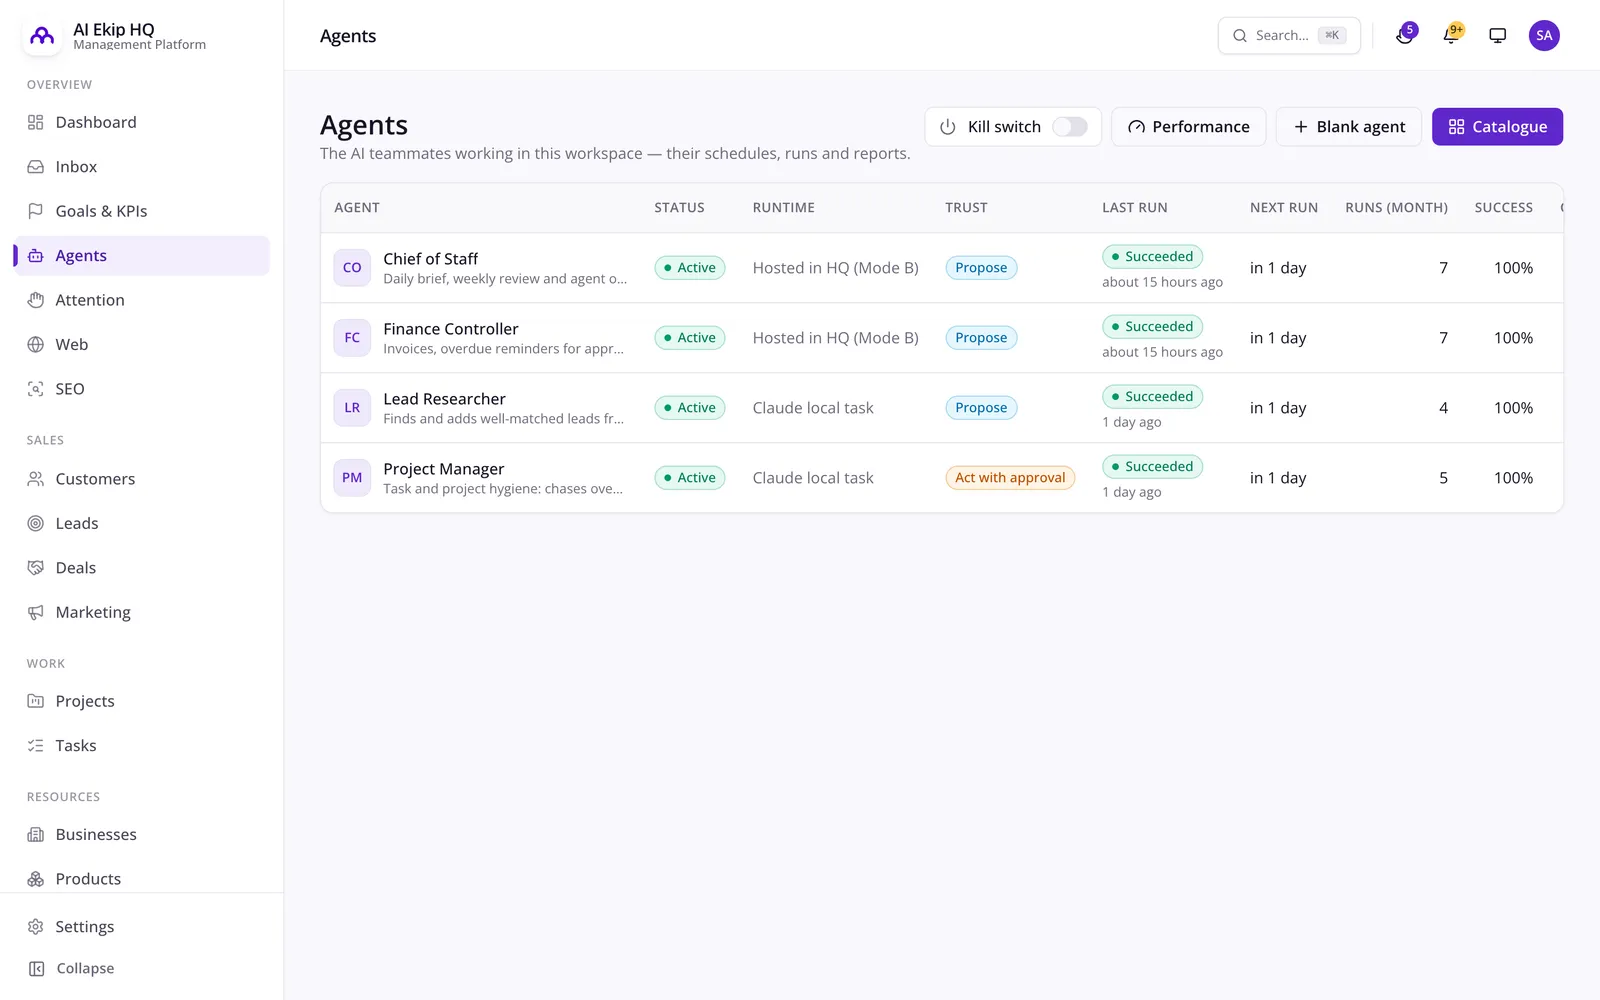Click Propose badge in Chief of Staff row
The height and width of the screenshot is (1000, 1600).
pos(981,268)
